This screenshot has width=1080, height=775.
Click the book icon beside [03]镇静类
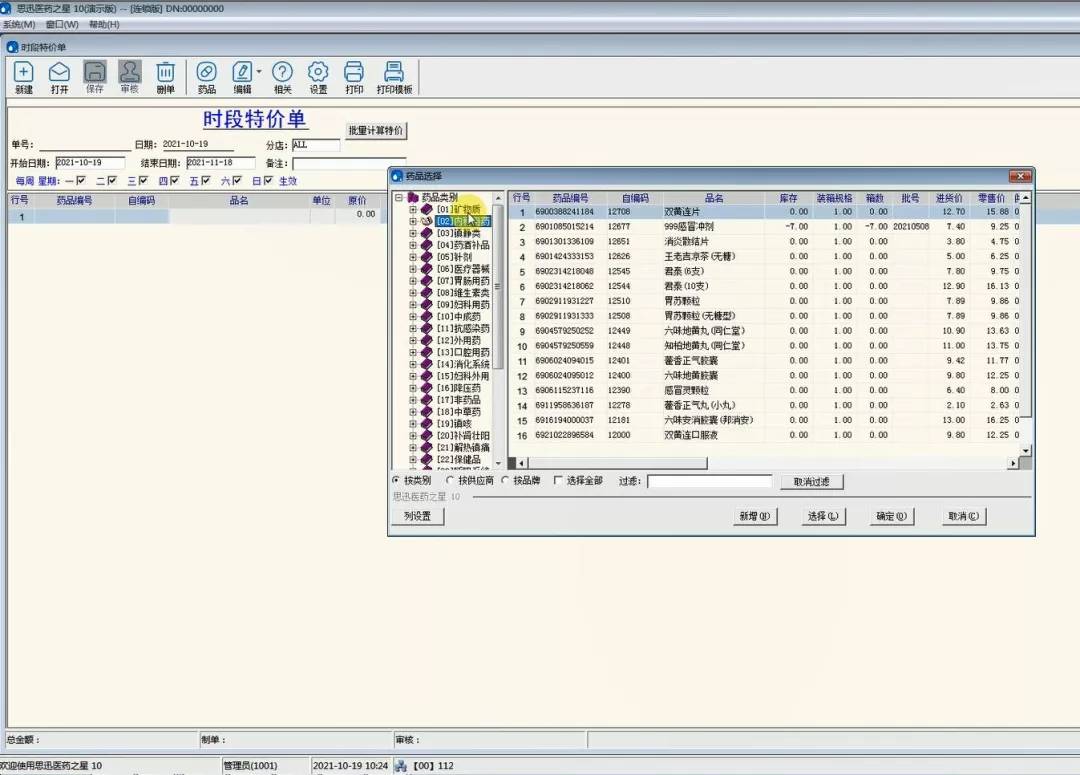pos(426,234)
